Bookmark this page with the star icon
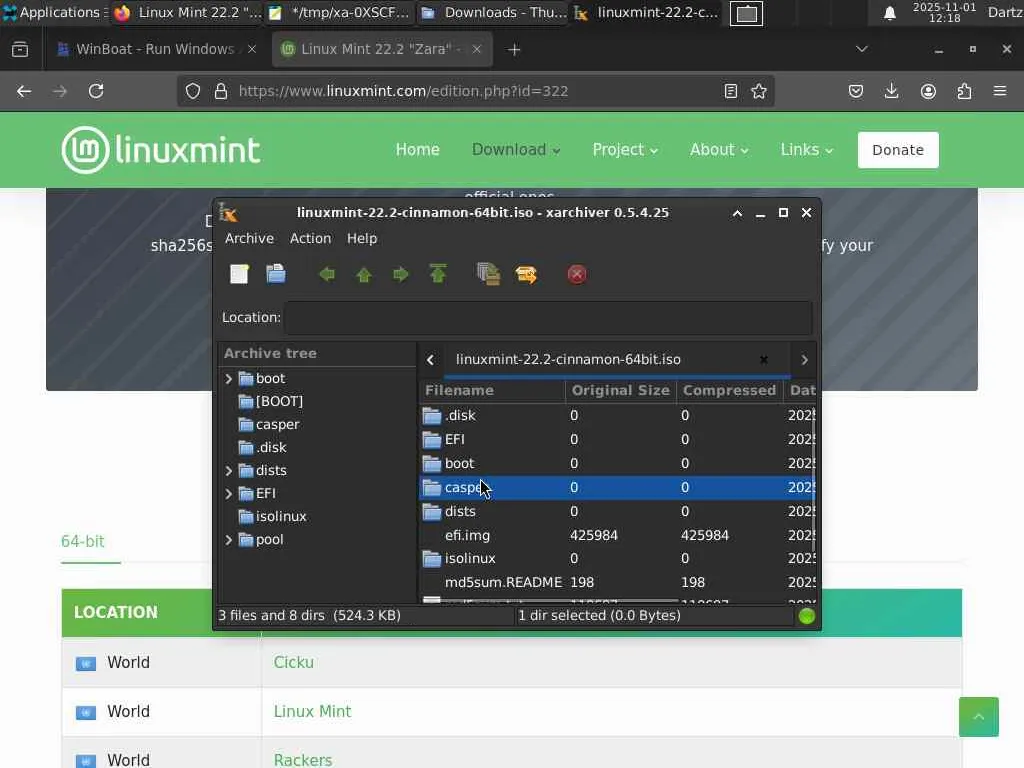The height and width of the screenshot is (768, 1024). [758, 91]
